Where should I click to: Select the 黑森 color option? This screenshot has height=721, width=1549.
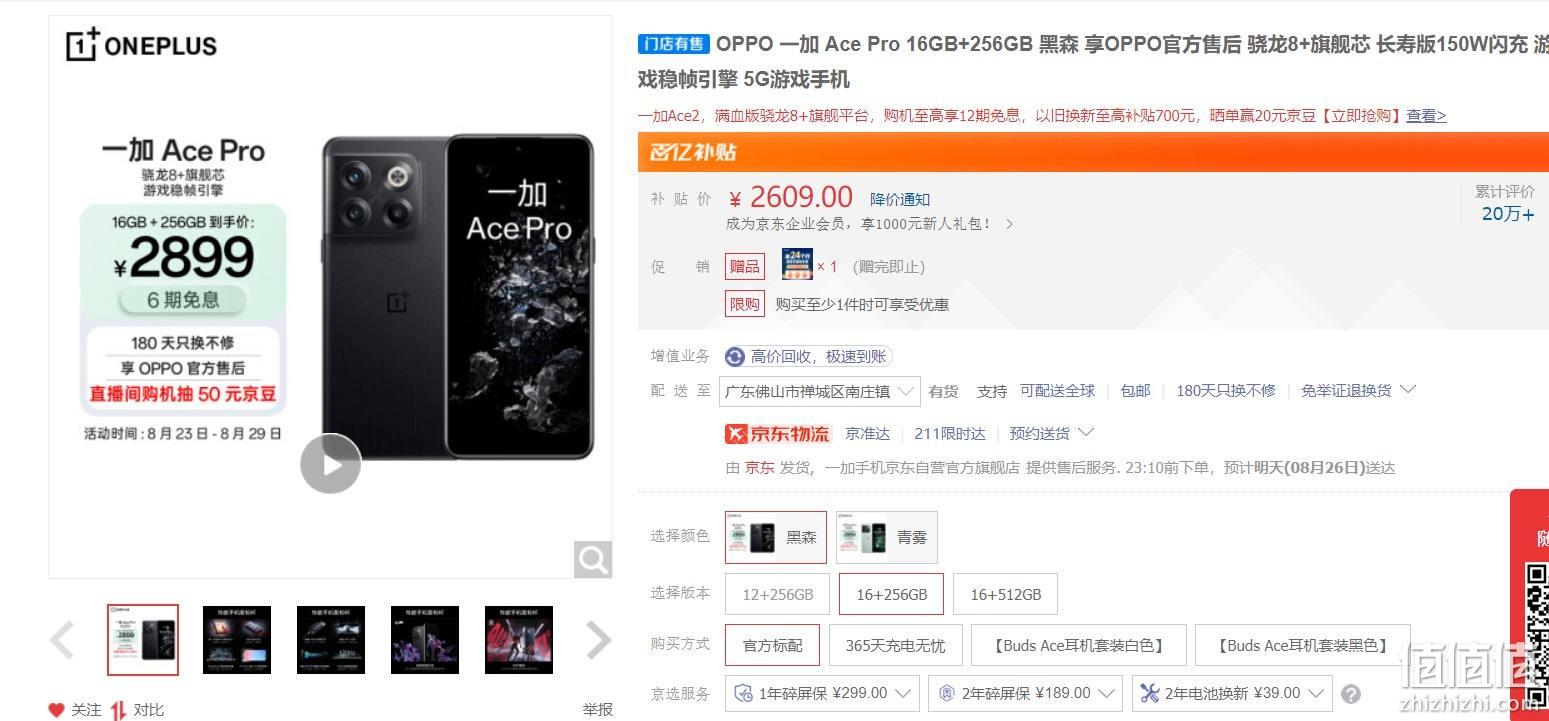pos(776,538)
